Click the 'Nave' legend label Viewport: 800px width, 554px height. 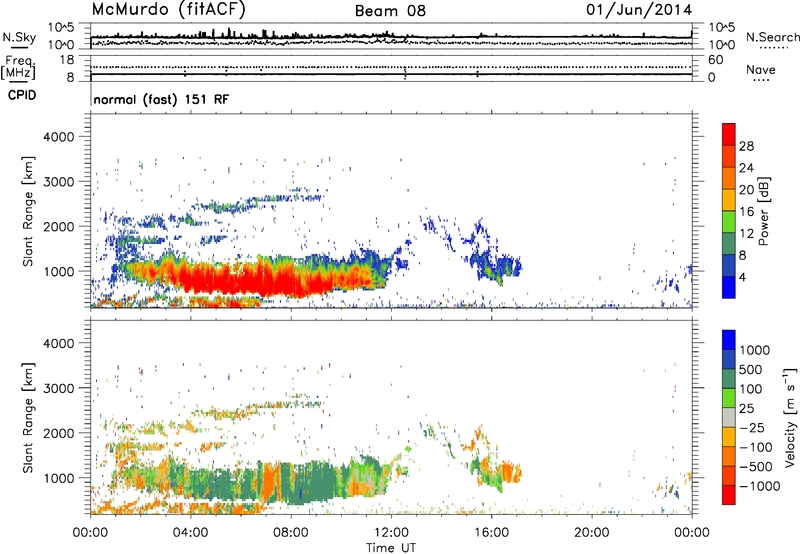coord(761,69)
